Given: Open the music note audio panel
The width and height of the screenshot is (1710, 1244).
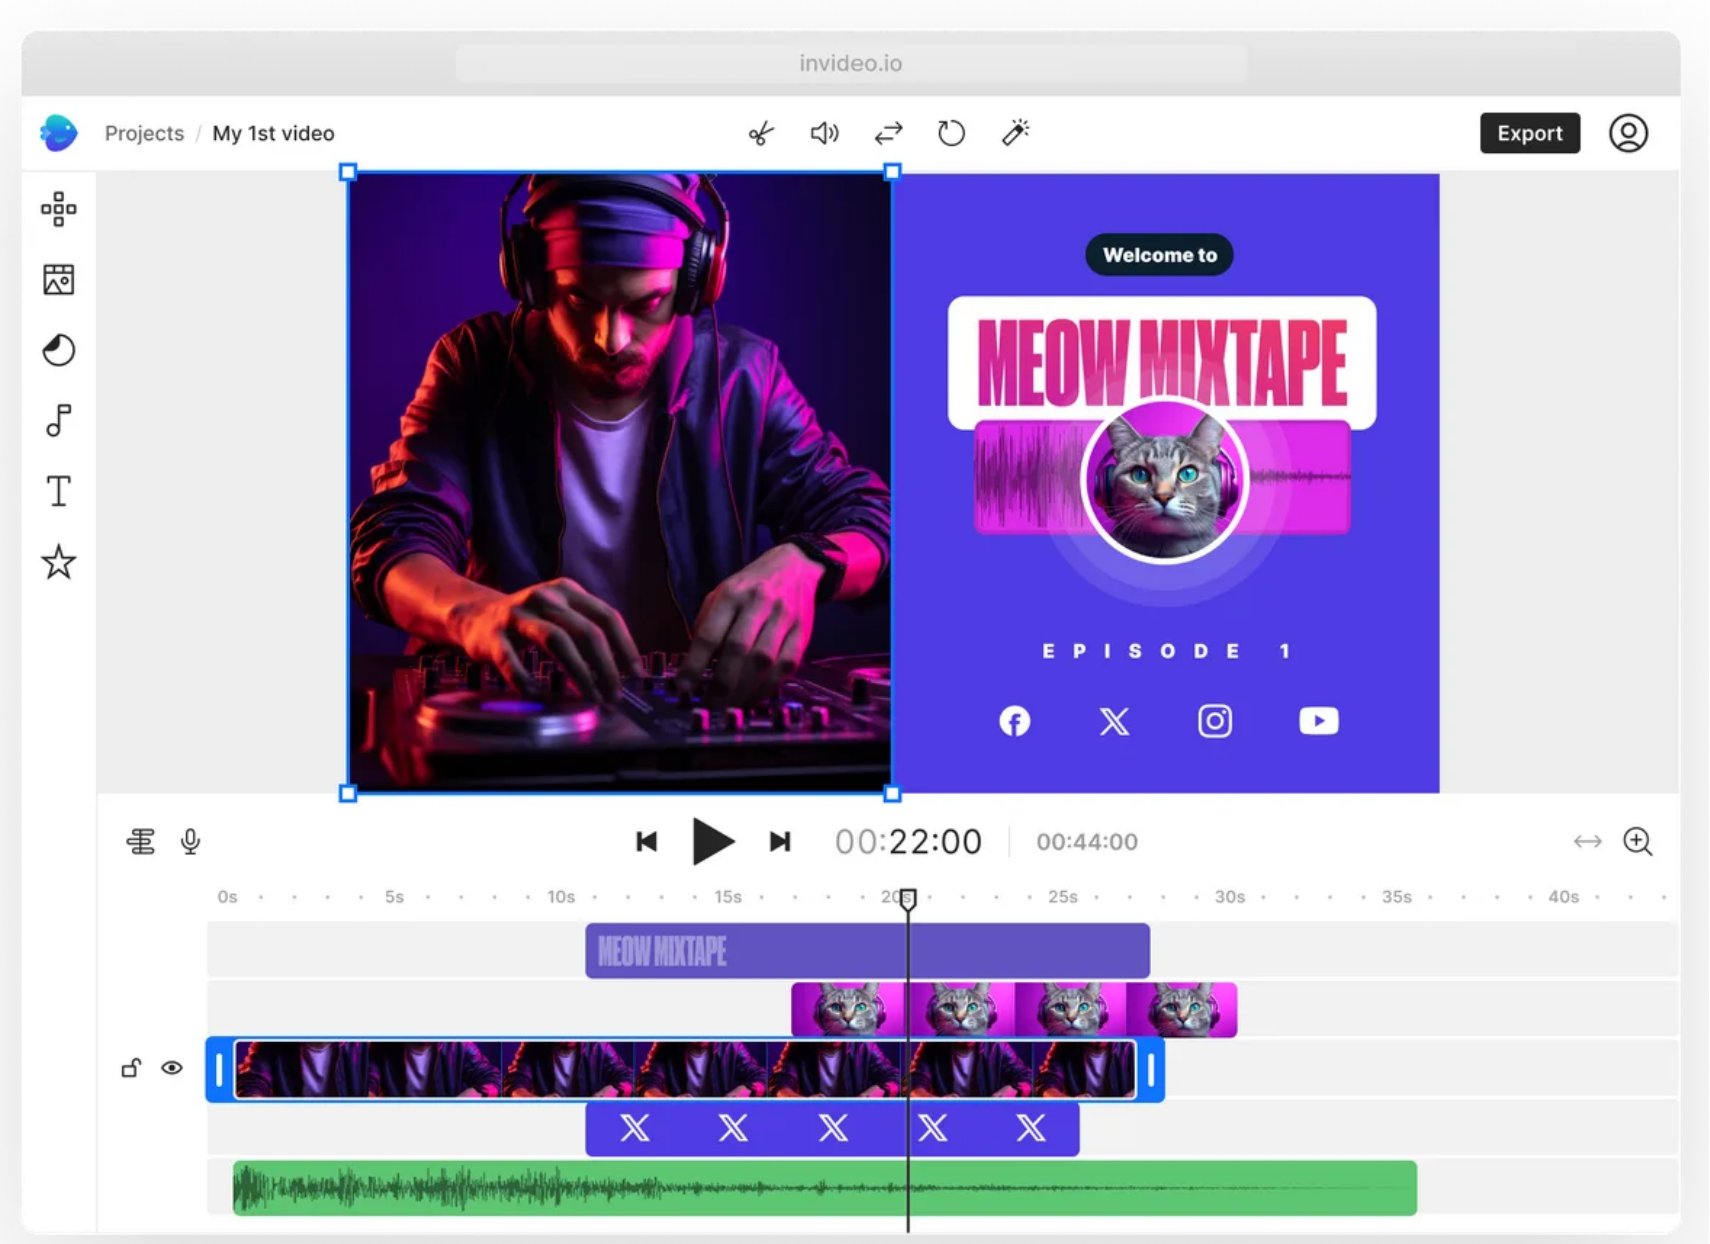Looking at the screenshot, I should (x=59, y=421).
